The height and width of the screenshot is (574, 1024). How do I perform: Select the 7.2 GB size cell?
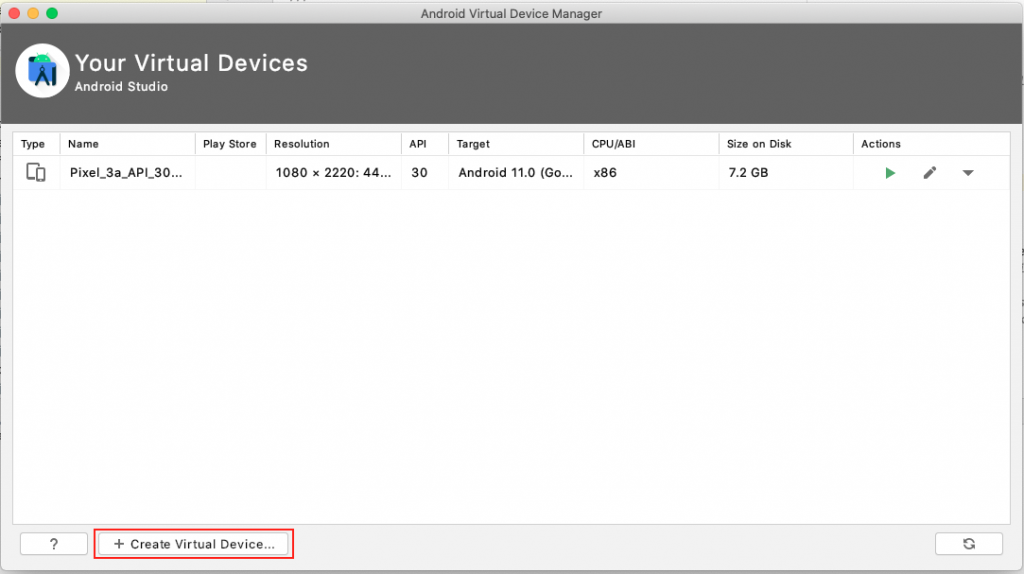(x=786, y=172)
